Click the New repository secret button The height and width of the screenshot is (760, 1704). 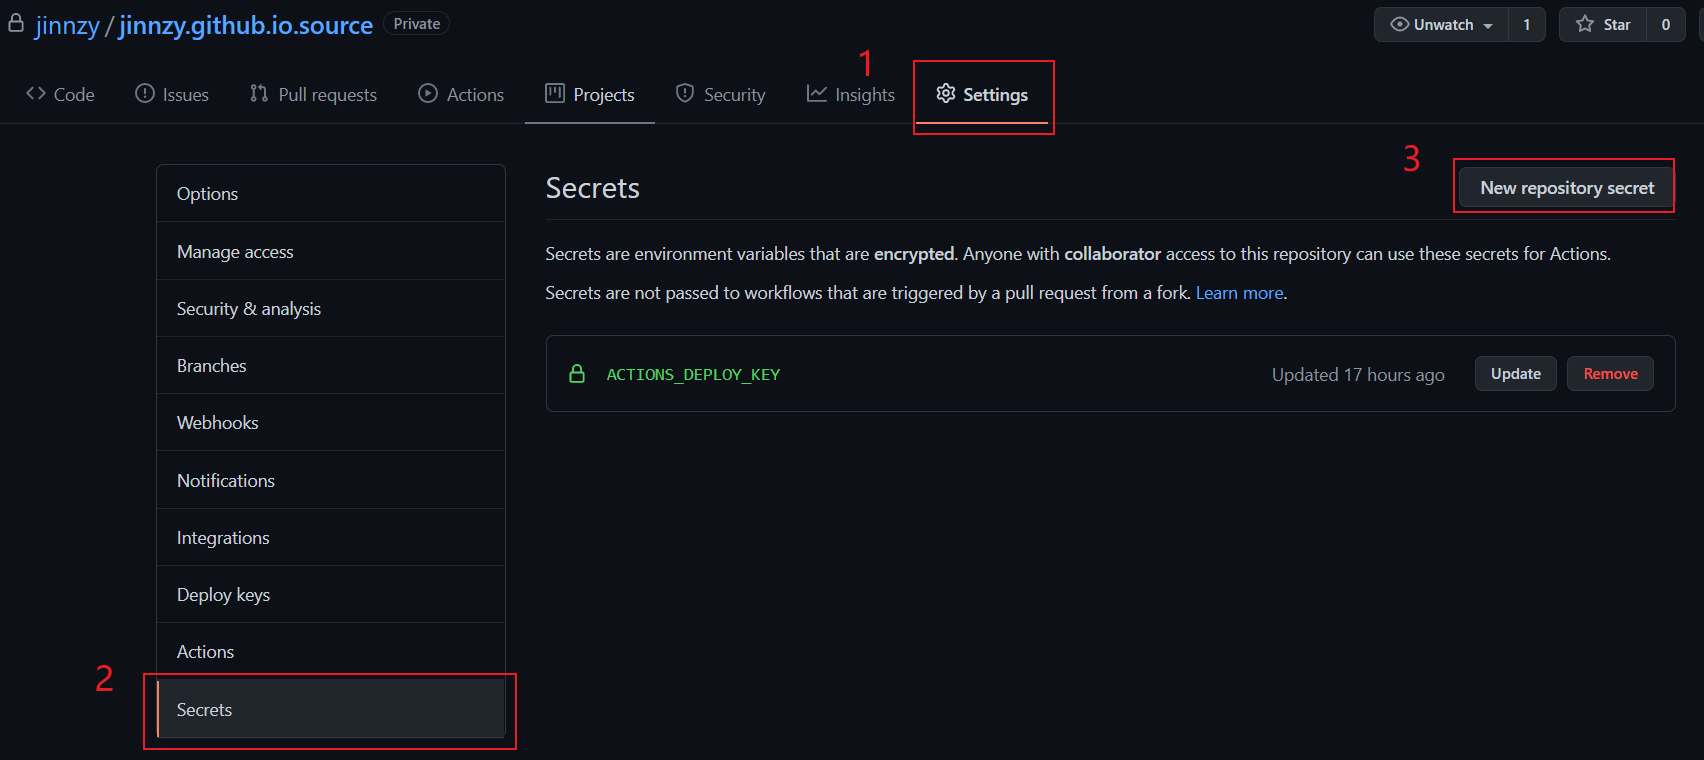1566,188
